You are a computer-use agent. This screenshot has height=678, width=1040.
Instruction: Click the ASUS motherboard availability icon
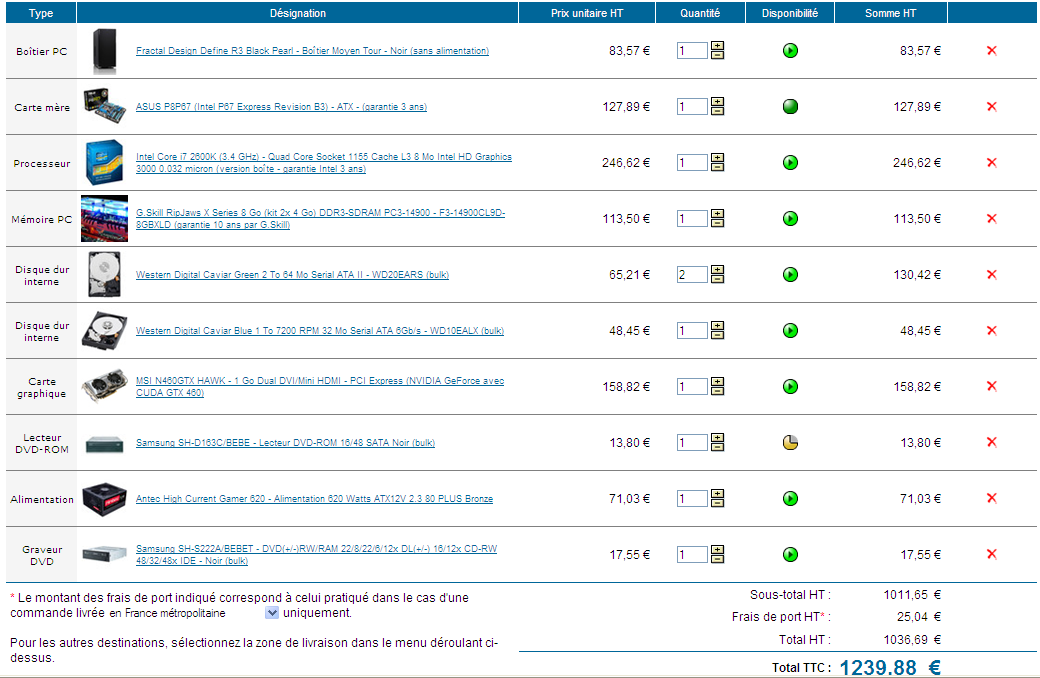coord(790,107)
